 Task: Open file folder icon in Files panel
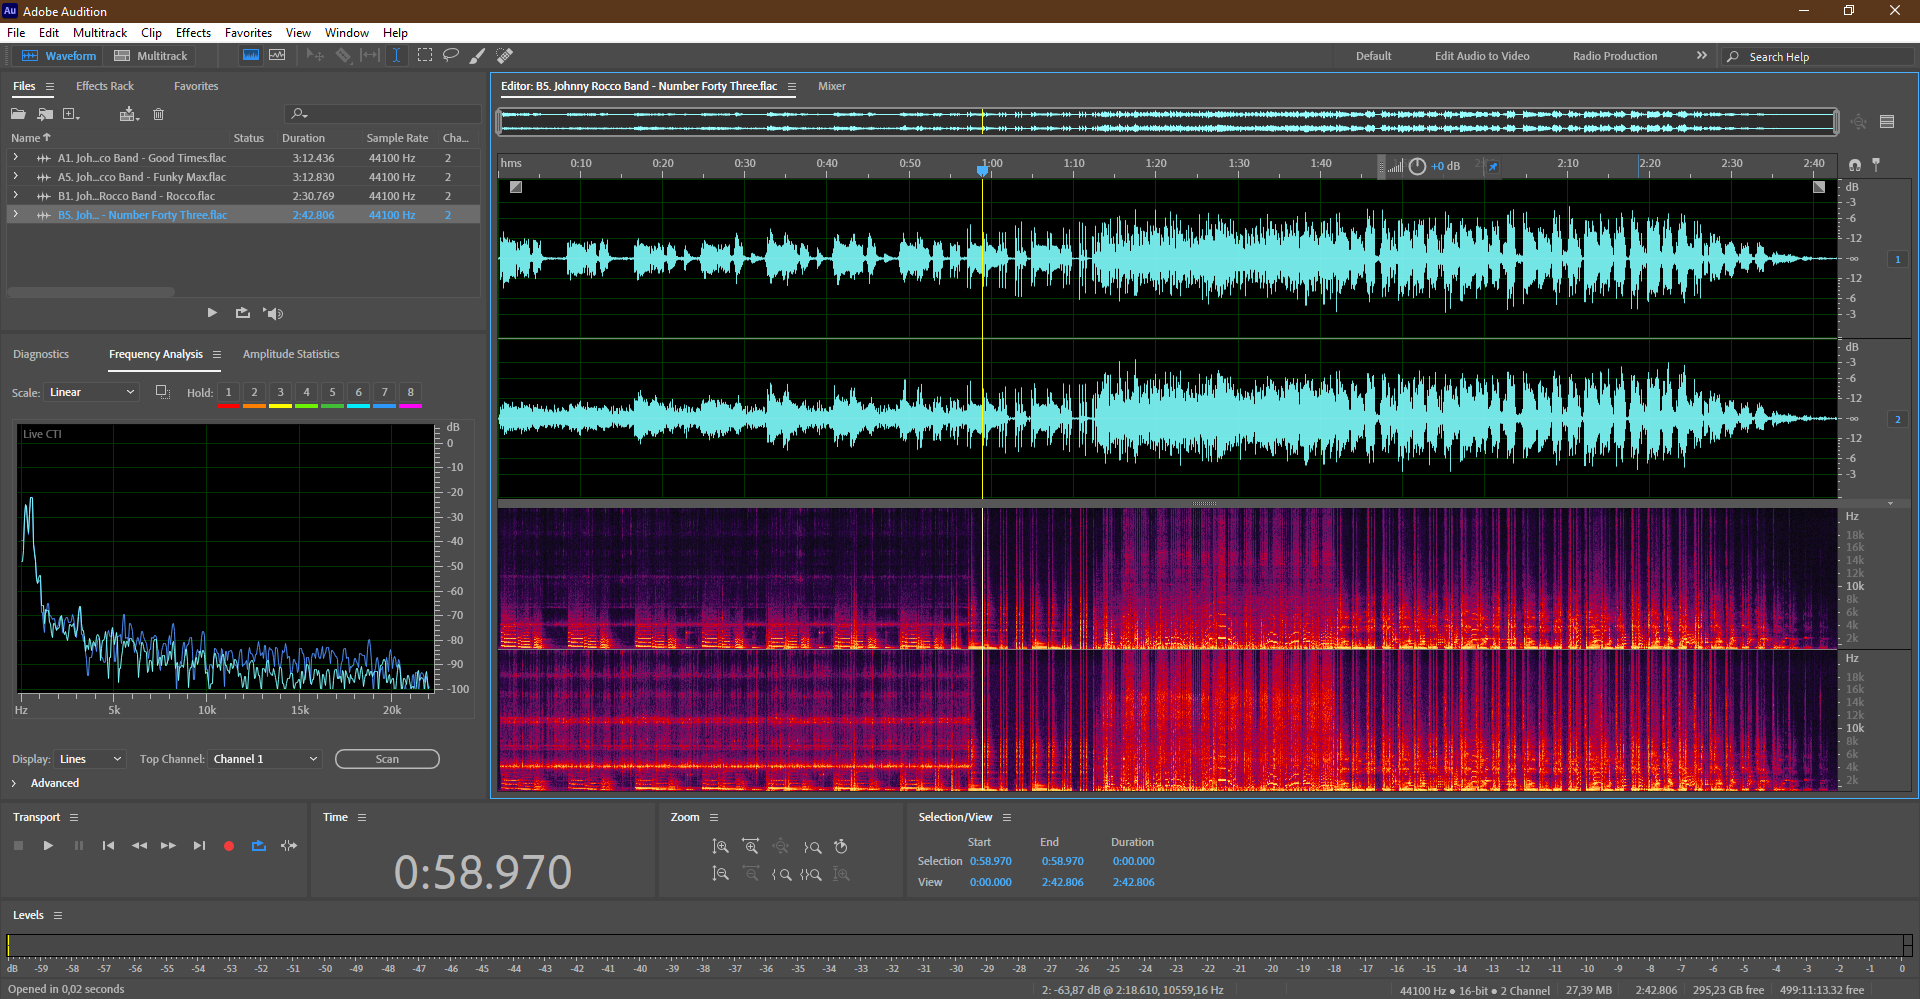click(x=18, y=114)
